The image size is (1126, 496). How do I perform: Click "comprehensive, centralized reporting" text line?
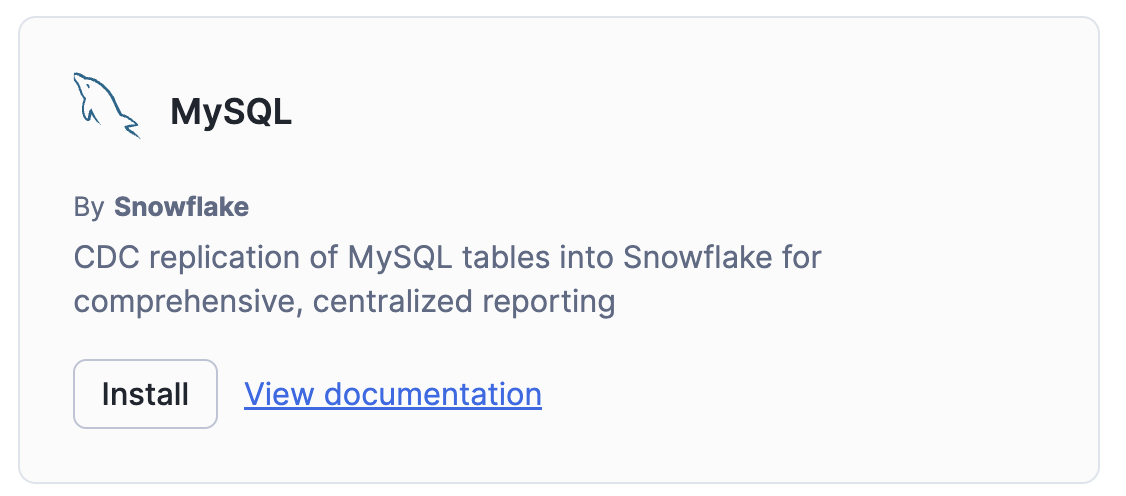coord(344,301)
